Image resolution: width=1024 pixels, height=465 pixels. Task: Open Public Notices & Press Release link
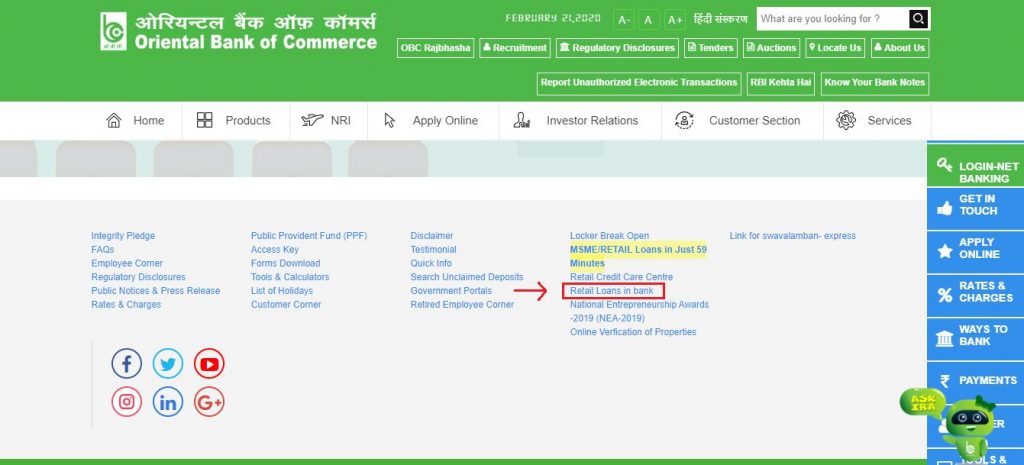coord(155,291)
